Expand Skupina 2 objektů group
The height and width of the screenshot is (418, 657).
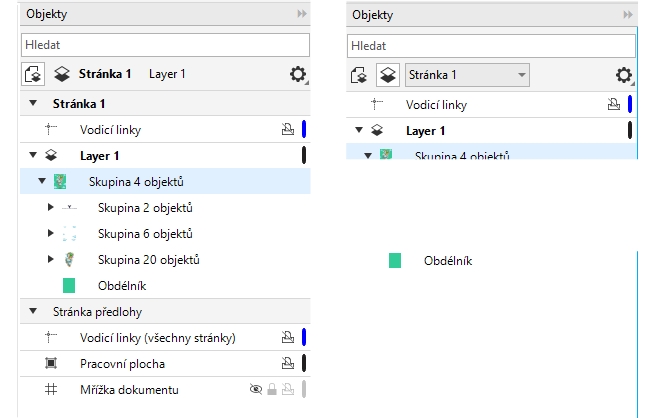[x=52, y=208]
